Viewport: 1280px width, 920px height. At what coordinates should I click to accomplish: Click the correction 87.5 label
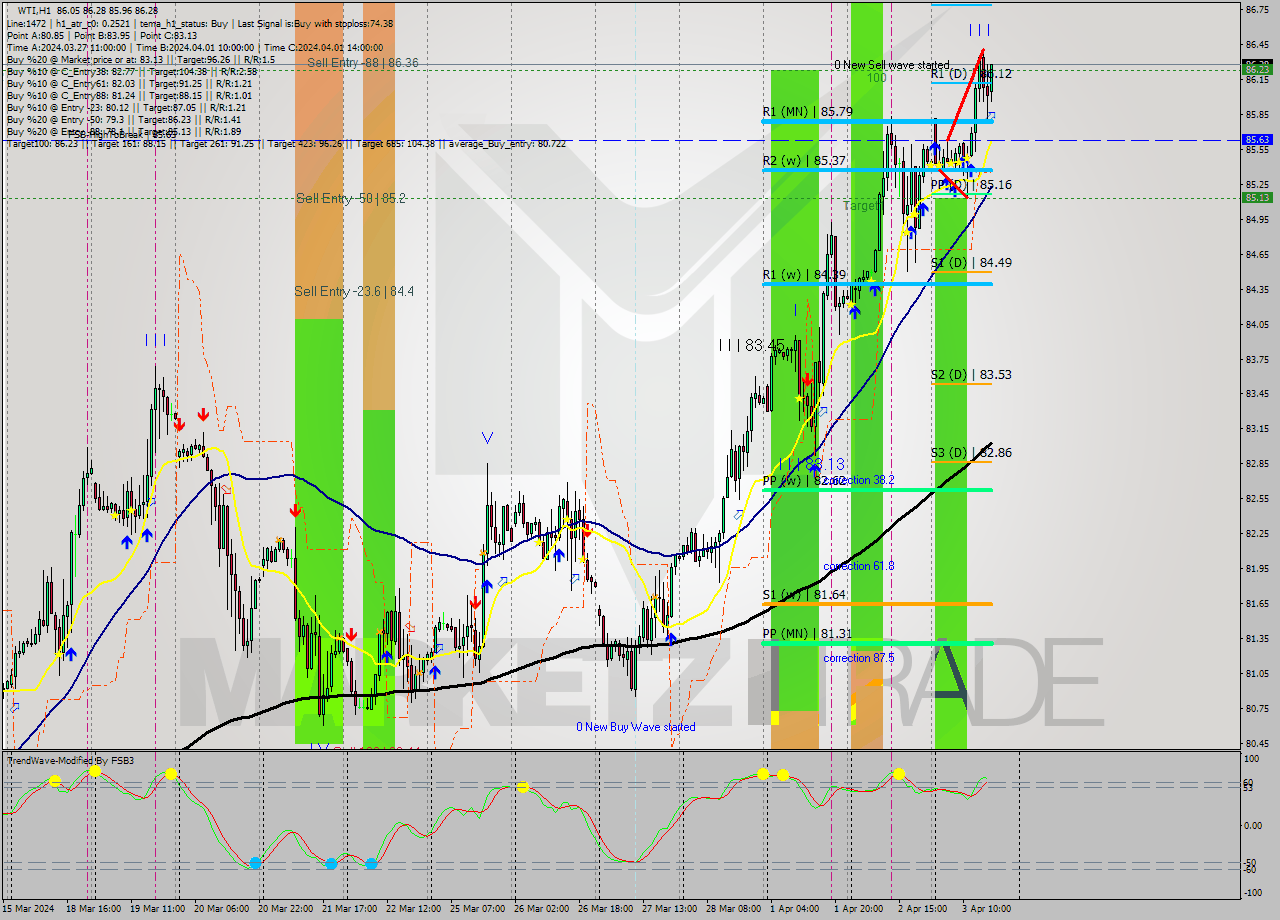(859, 658)
